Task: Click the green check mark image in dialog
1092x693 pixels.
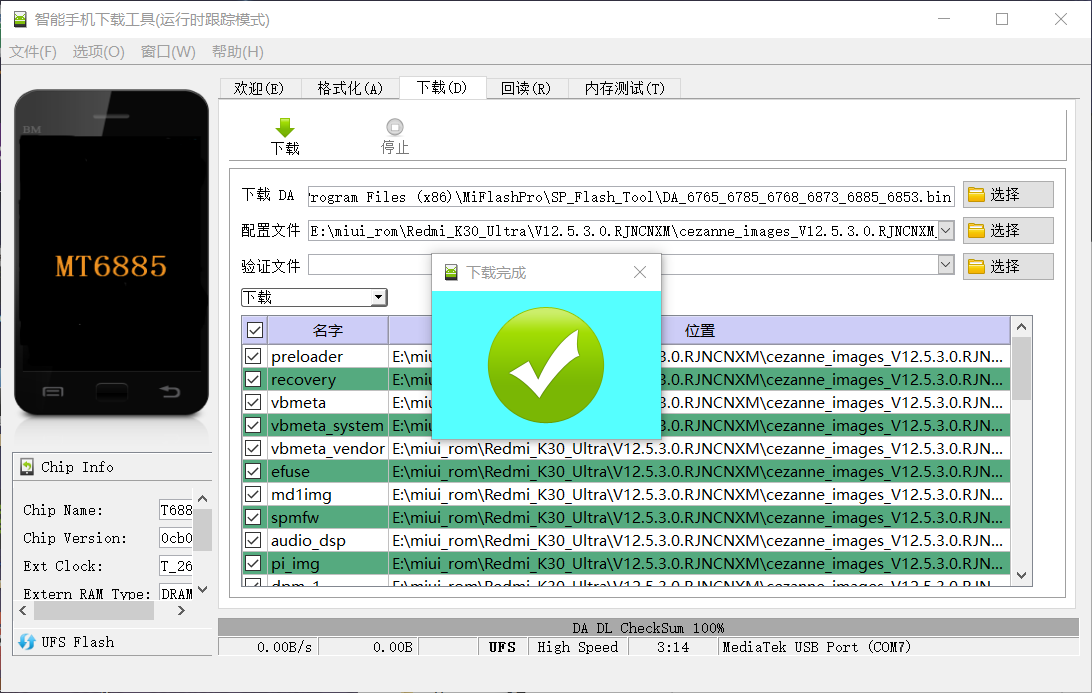Action: point(545,365)
